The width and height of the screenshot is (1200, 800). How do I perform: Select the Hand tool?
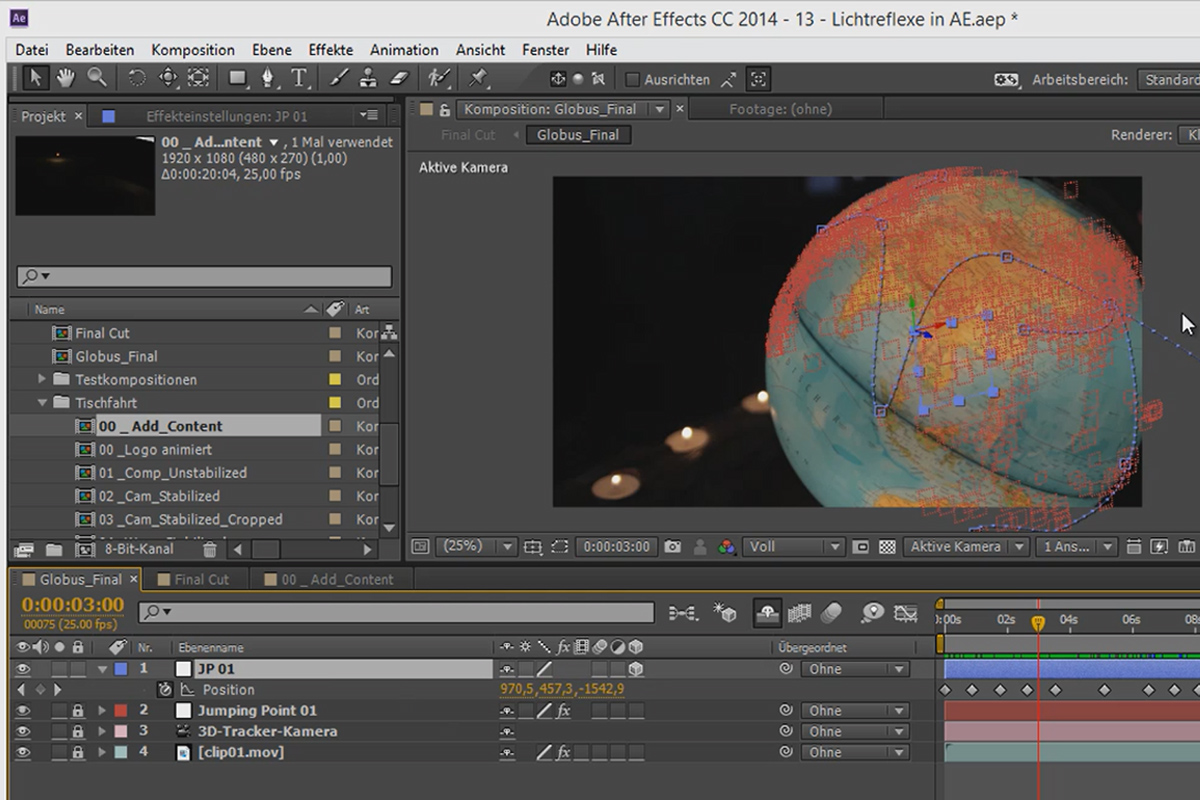[66, 77]
